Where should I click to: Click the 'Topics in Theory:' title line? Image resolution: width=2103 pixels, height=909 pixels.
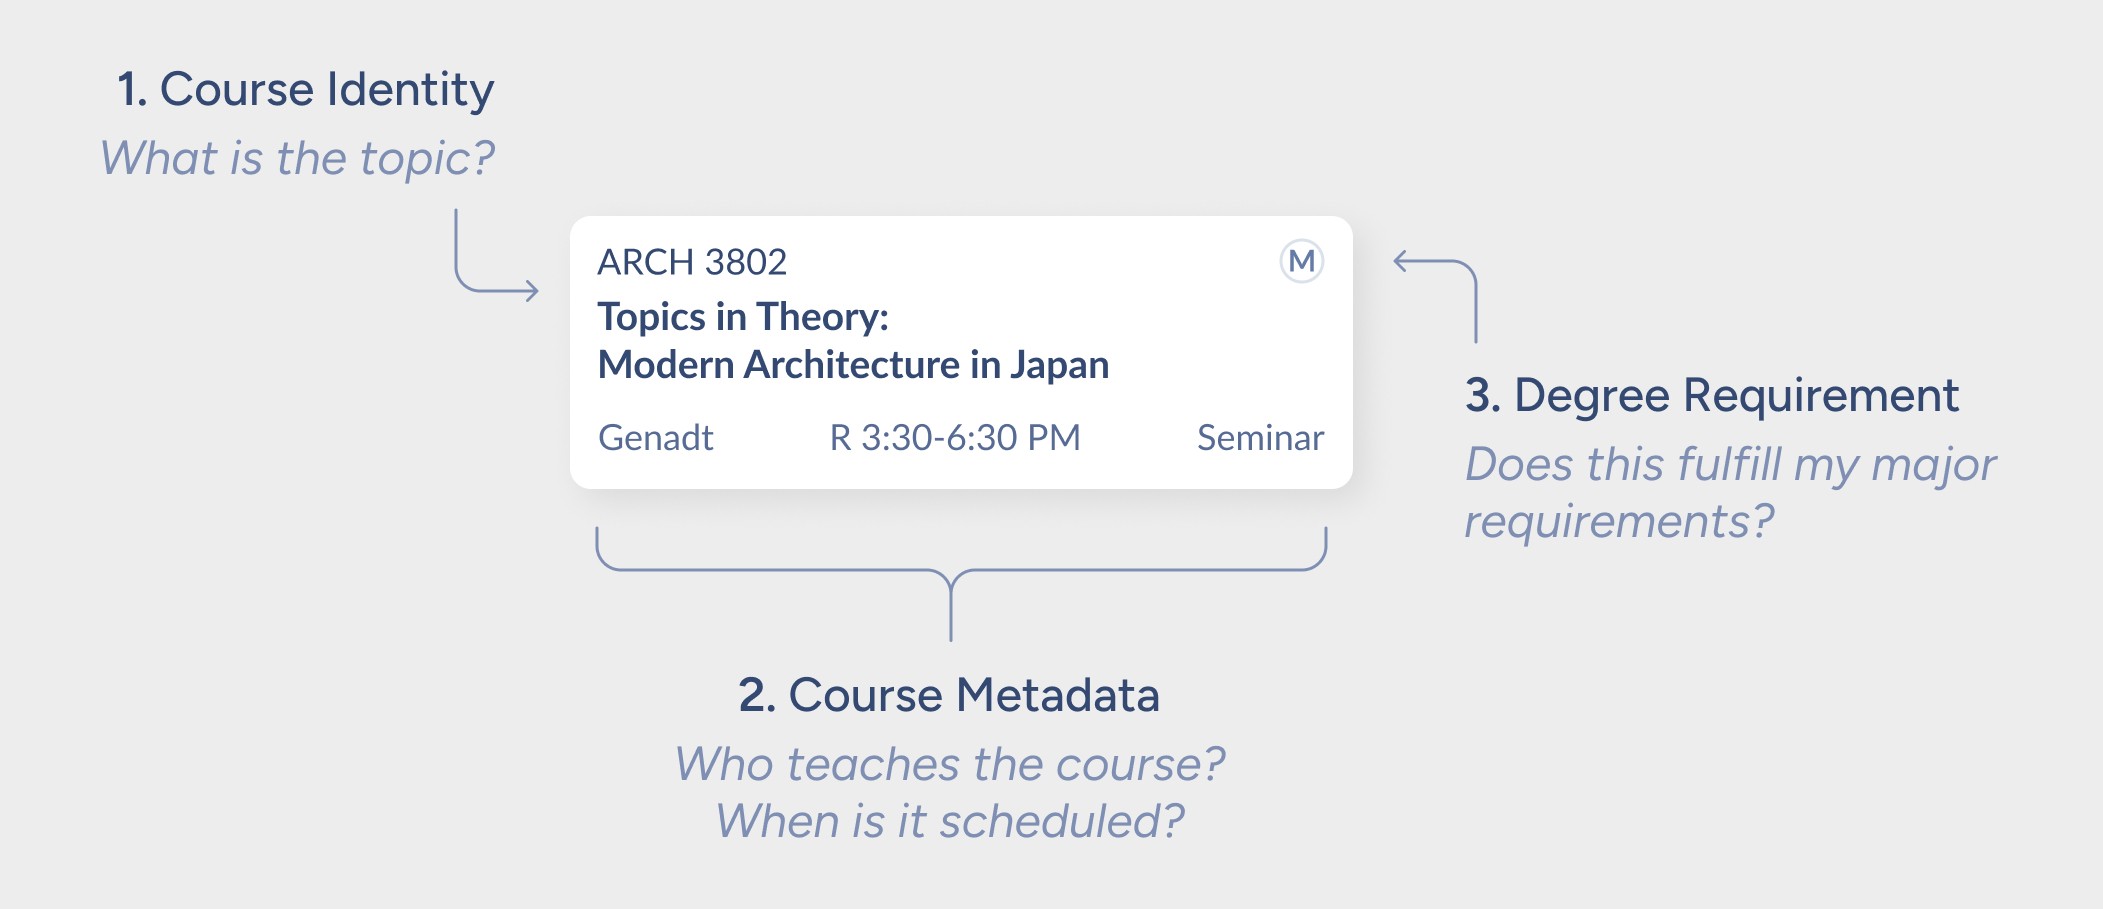(743, 317)
